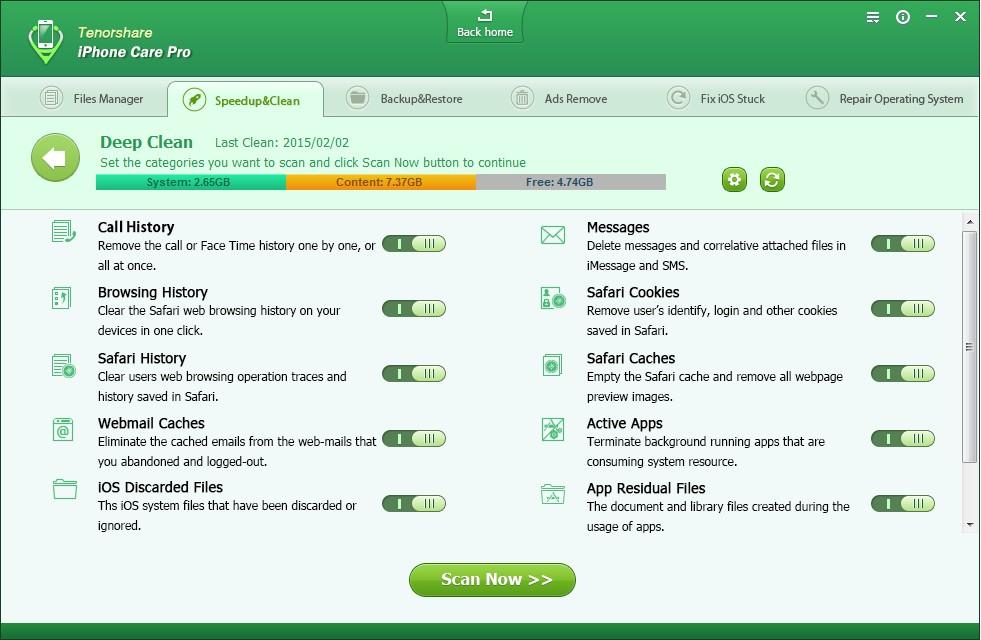Click the Free 4.74GB storage segment
The height and width of the screenshot is (640, 981).
[x=571, y=182]
